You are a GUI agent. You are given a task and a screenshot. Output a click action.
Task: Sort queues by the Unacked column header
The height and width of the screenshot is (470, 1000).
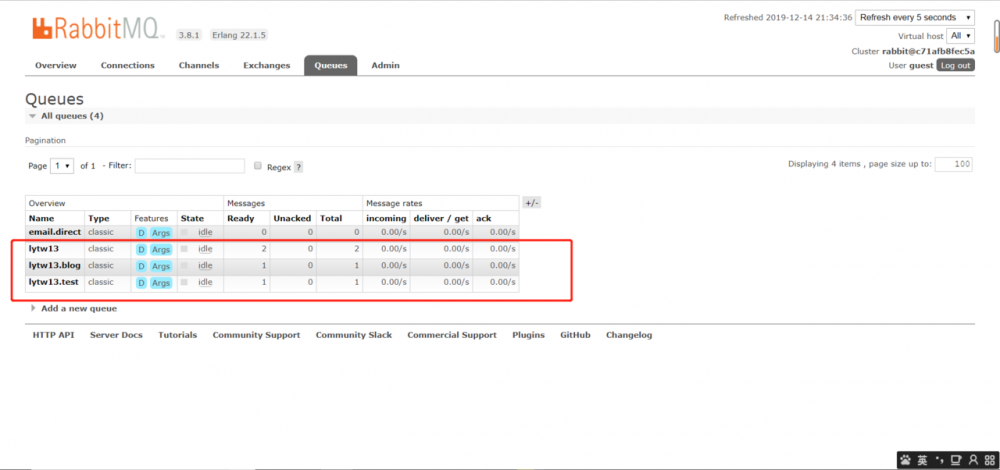[292, 218]
